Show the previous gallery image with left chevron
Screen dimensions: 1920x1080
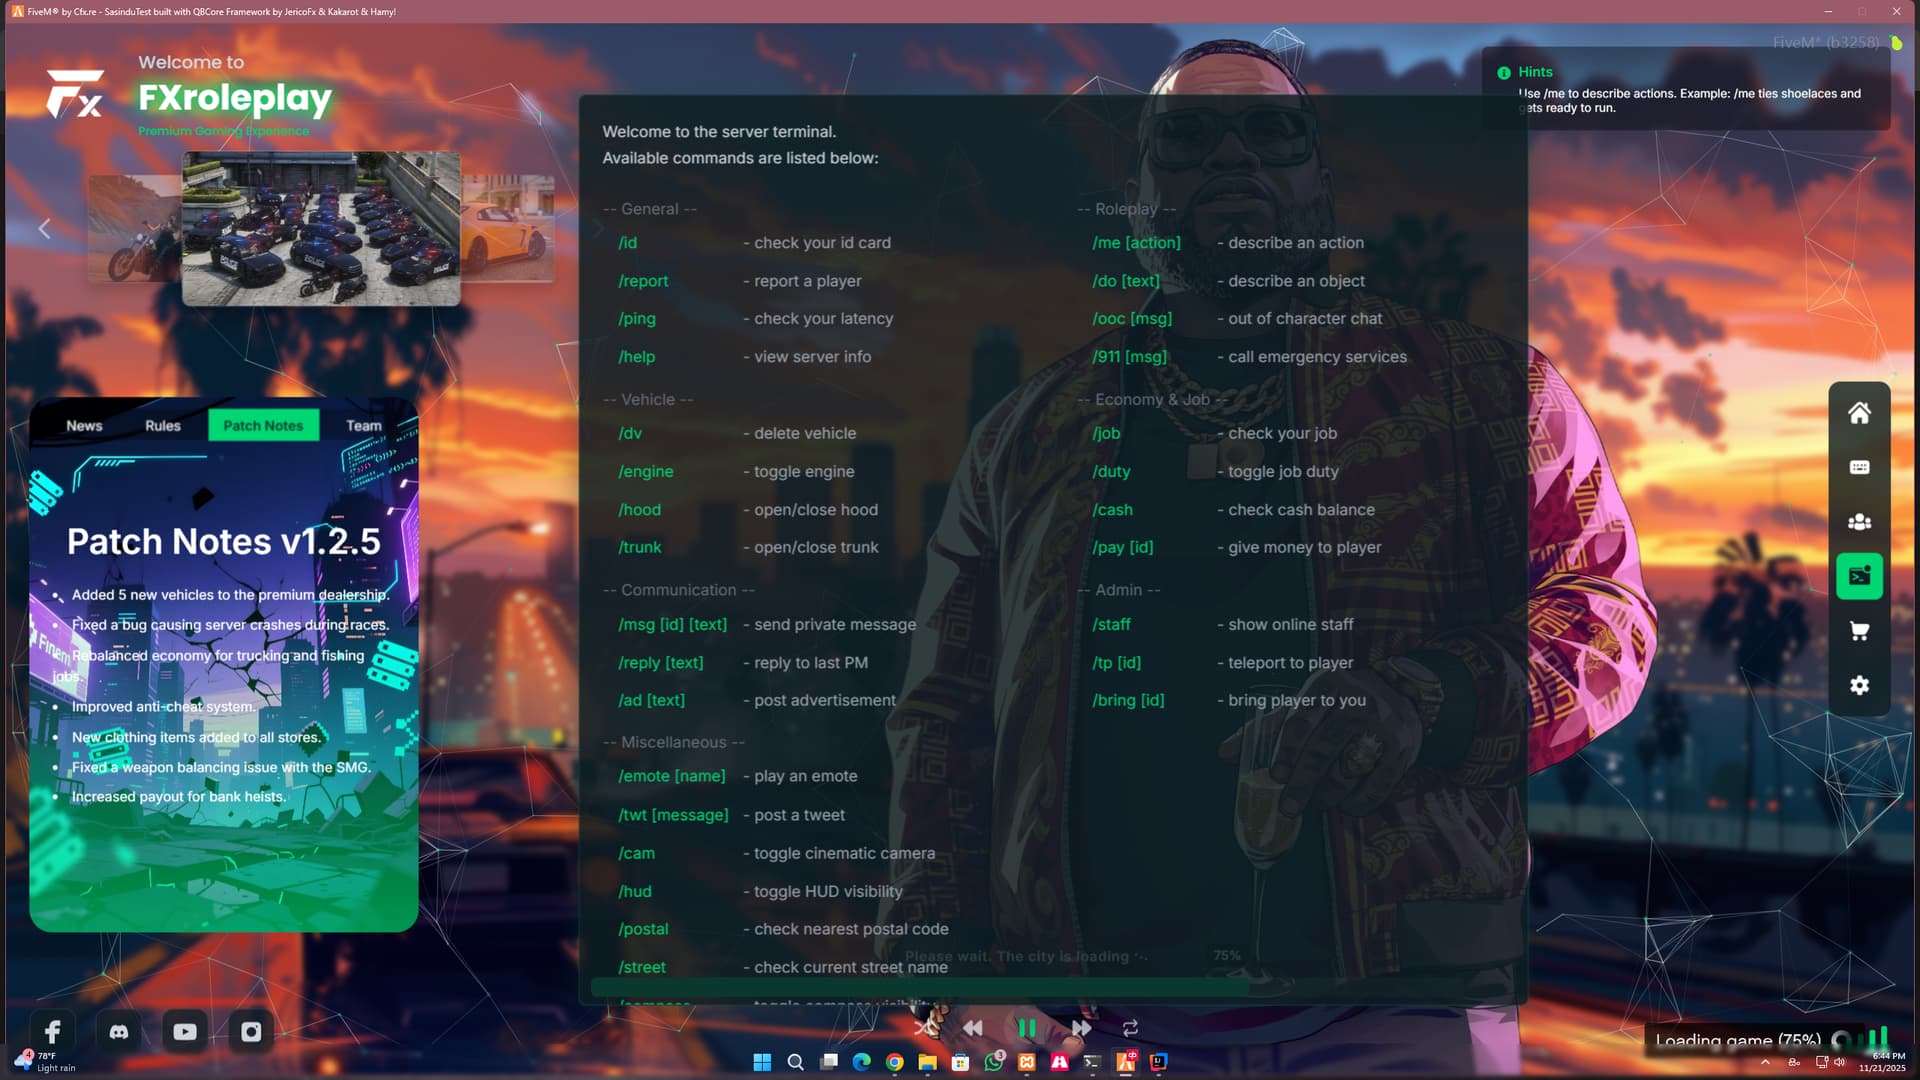(44, 229)
